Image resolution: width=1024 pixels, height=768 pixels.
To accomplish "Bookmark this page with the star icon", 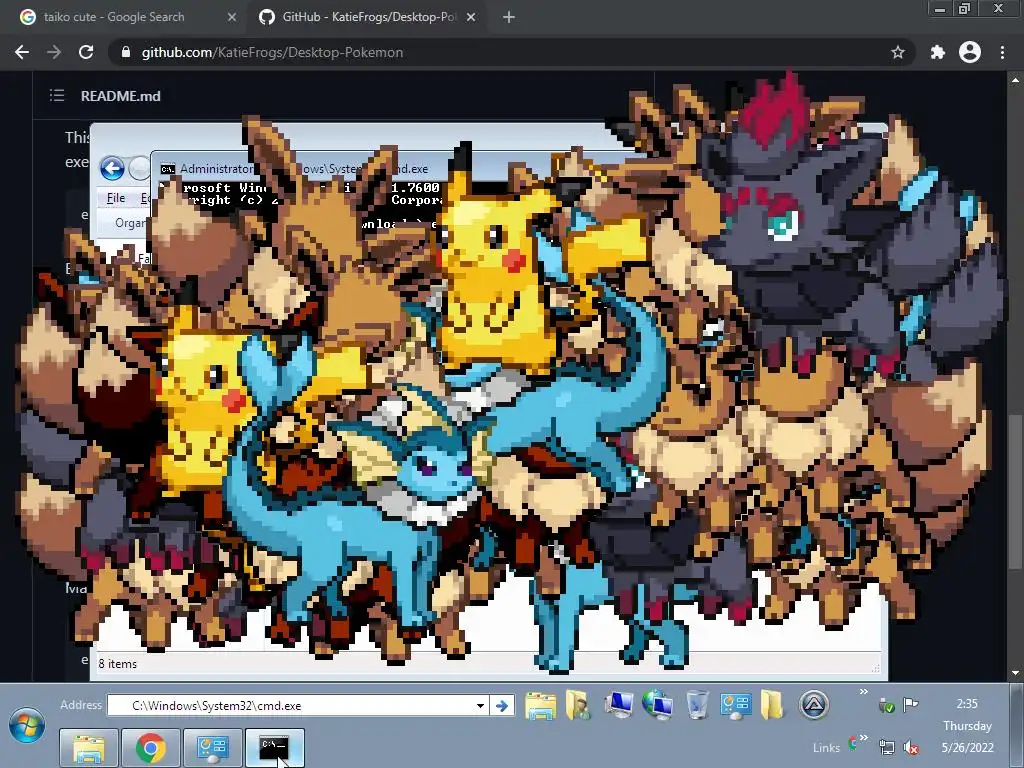I will 898,52.
